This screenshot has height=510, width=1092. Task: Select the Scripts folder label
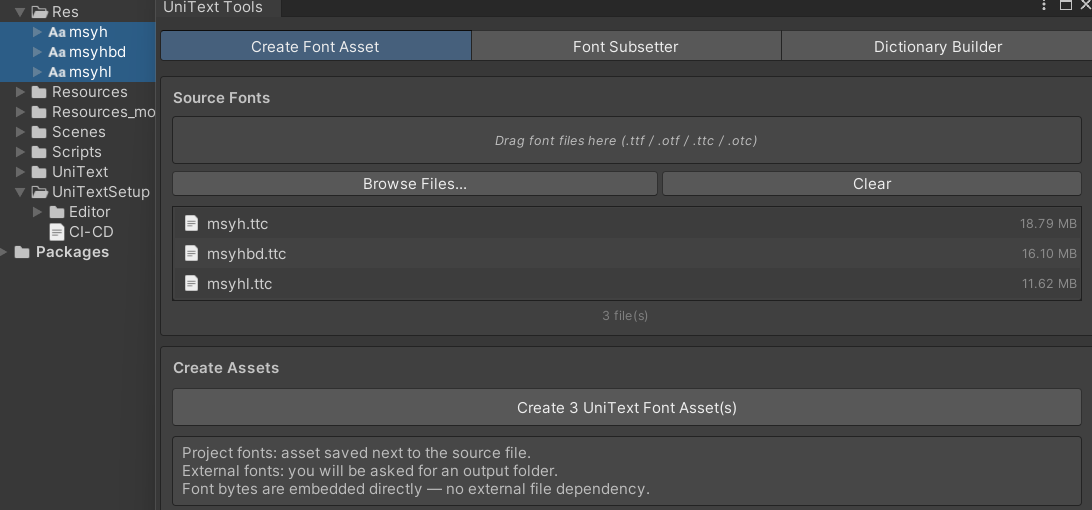77,152
